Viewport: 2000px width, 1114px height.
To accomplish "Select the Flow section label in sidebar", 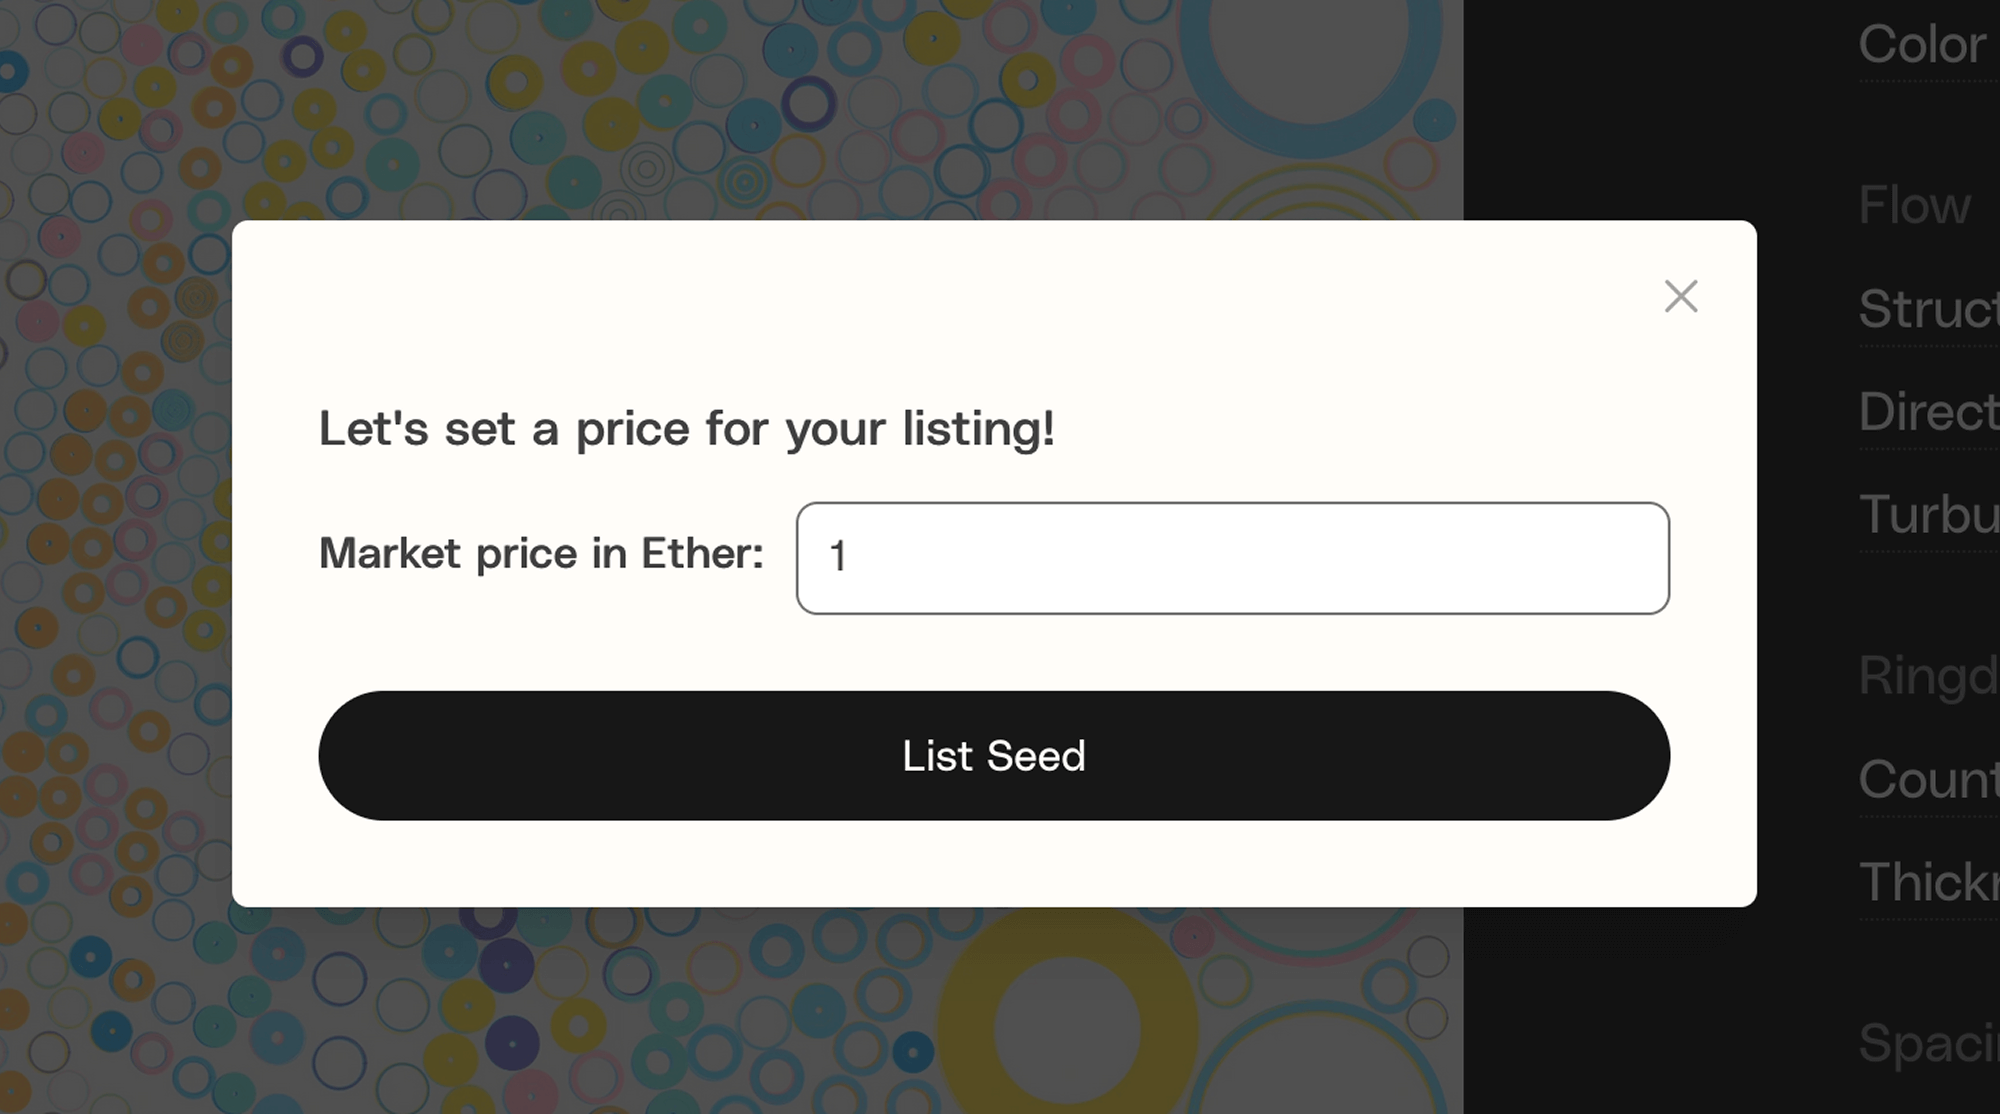I will (x=1914, y=206).
